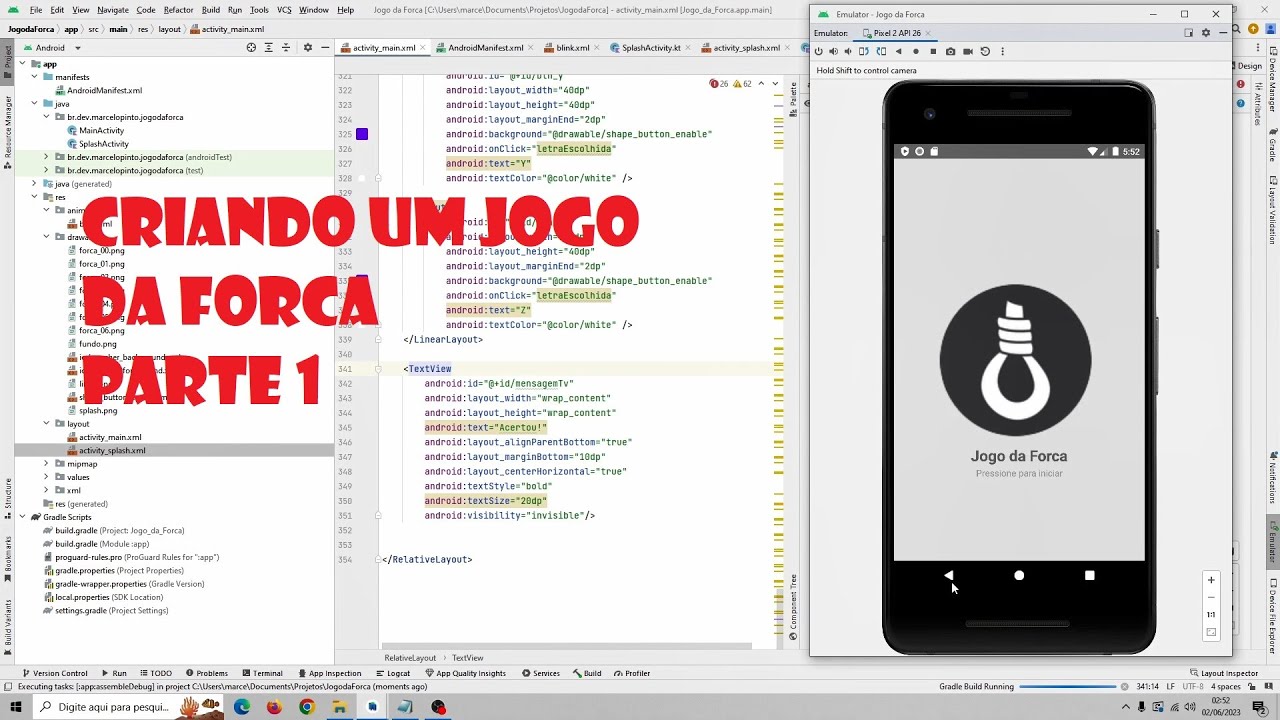The height and width of the screenshot is (720, 1280).
Task: Rotate emulator left with rotate icon
Action: point(864,51)
